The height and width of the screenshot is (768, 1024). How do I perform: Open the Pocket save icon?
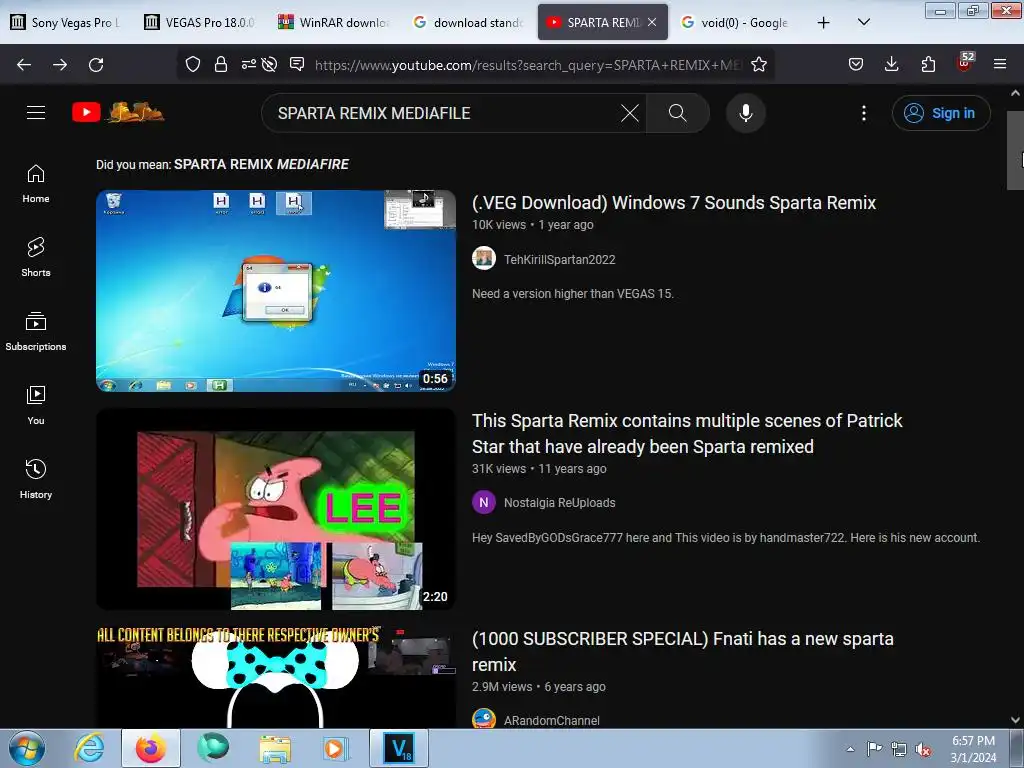point(856,64)
